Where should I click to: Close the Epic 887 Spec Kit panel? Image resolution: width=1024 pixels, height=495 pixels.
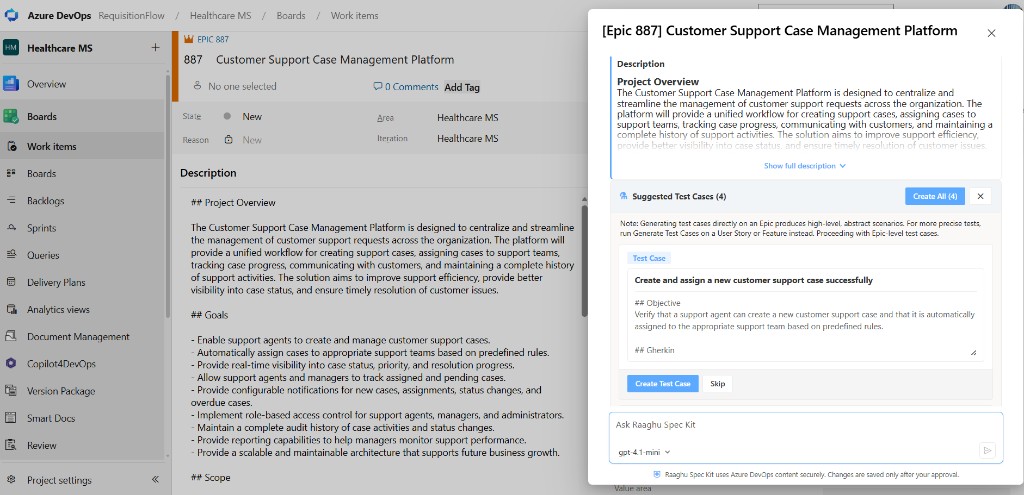991,33
